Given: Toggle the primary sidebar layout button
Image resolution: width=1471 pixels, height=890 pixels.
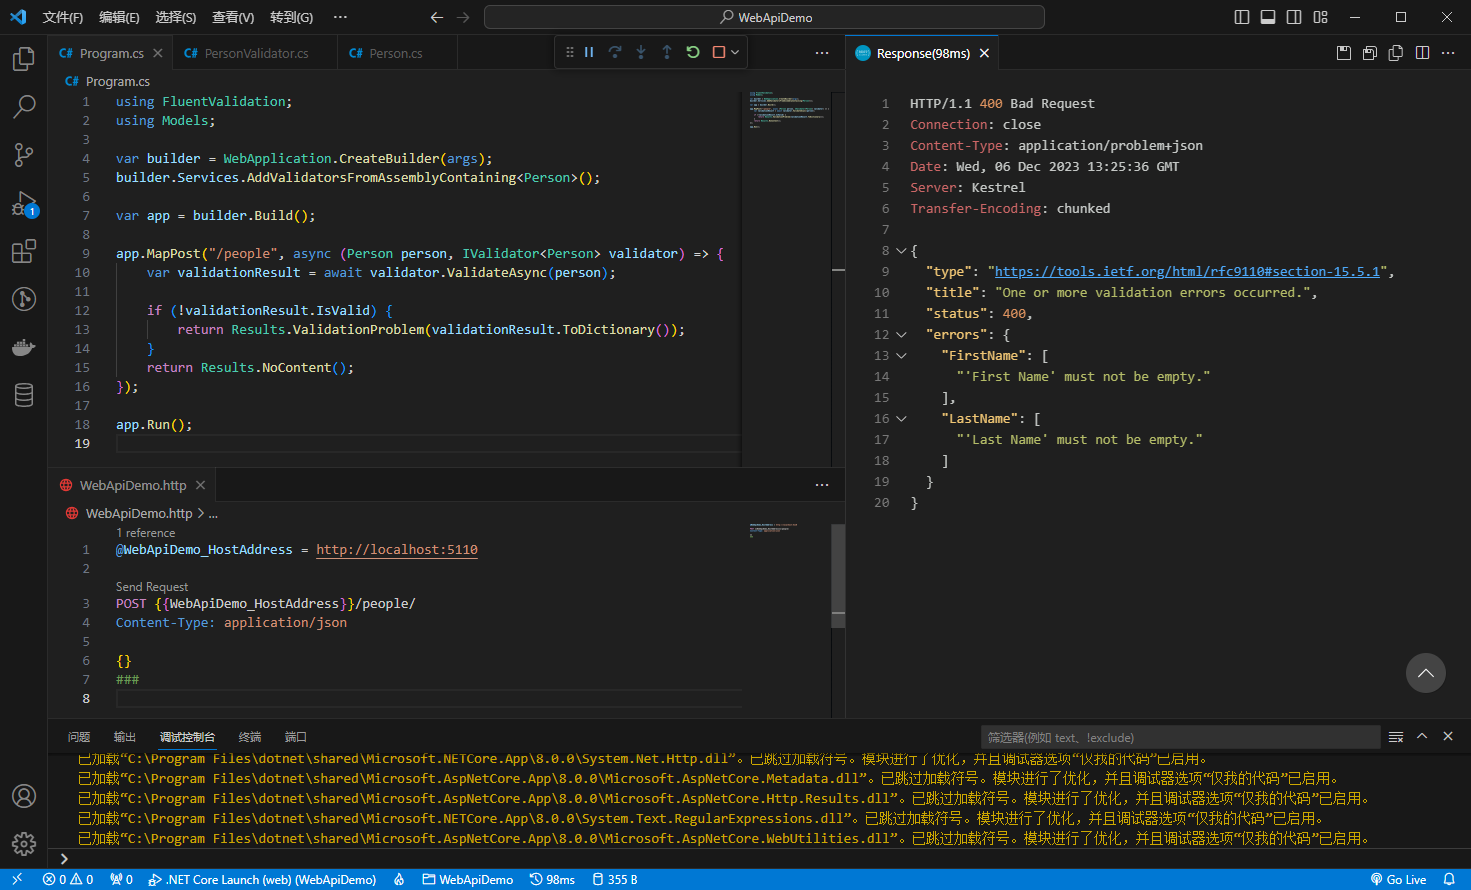Looking at the screenshot, I should tap(1242, 17).
